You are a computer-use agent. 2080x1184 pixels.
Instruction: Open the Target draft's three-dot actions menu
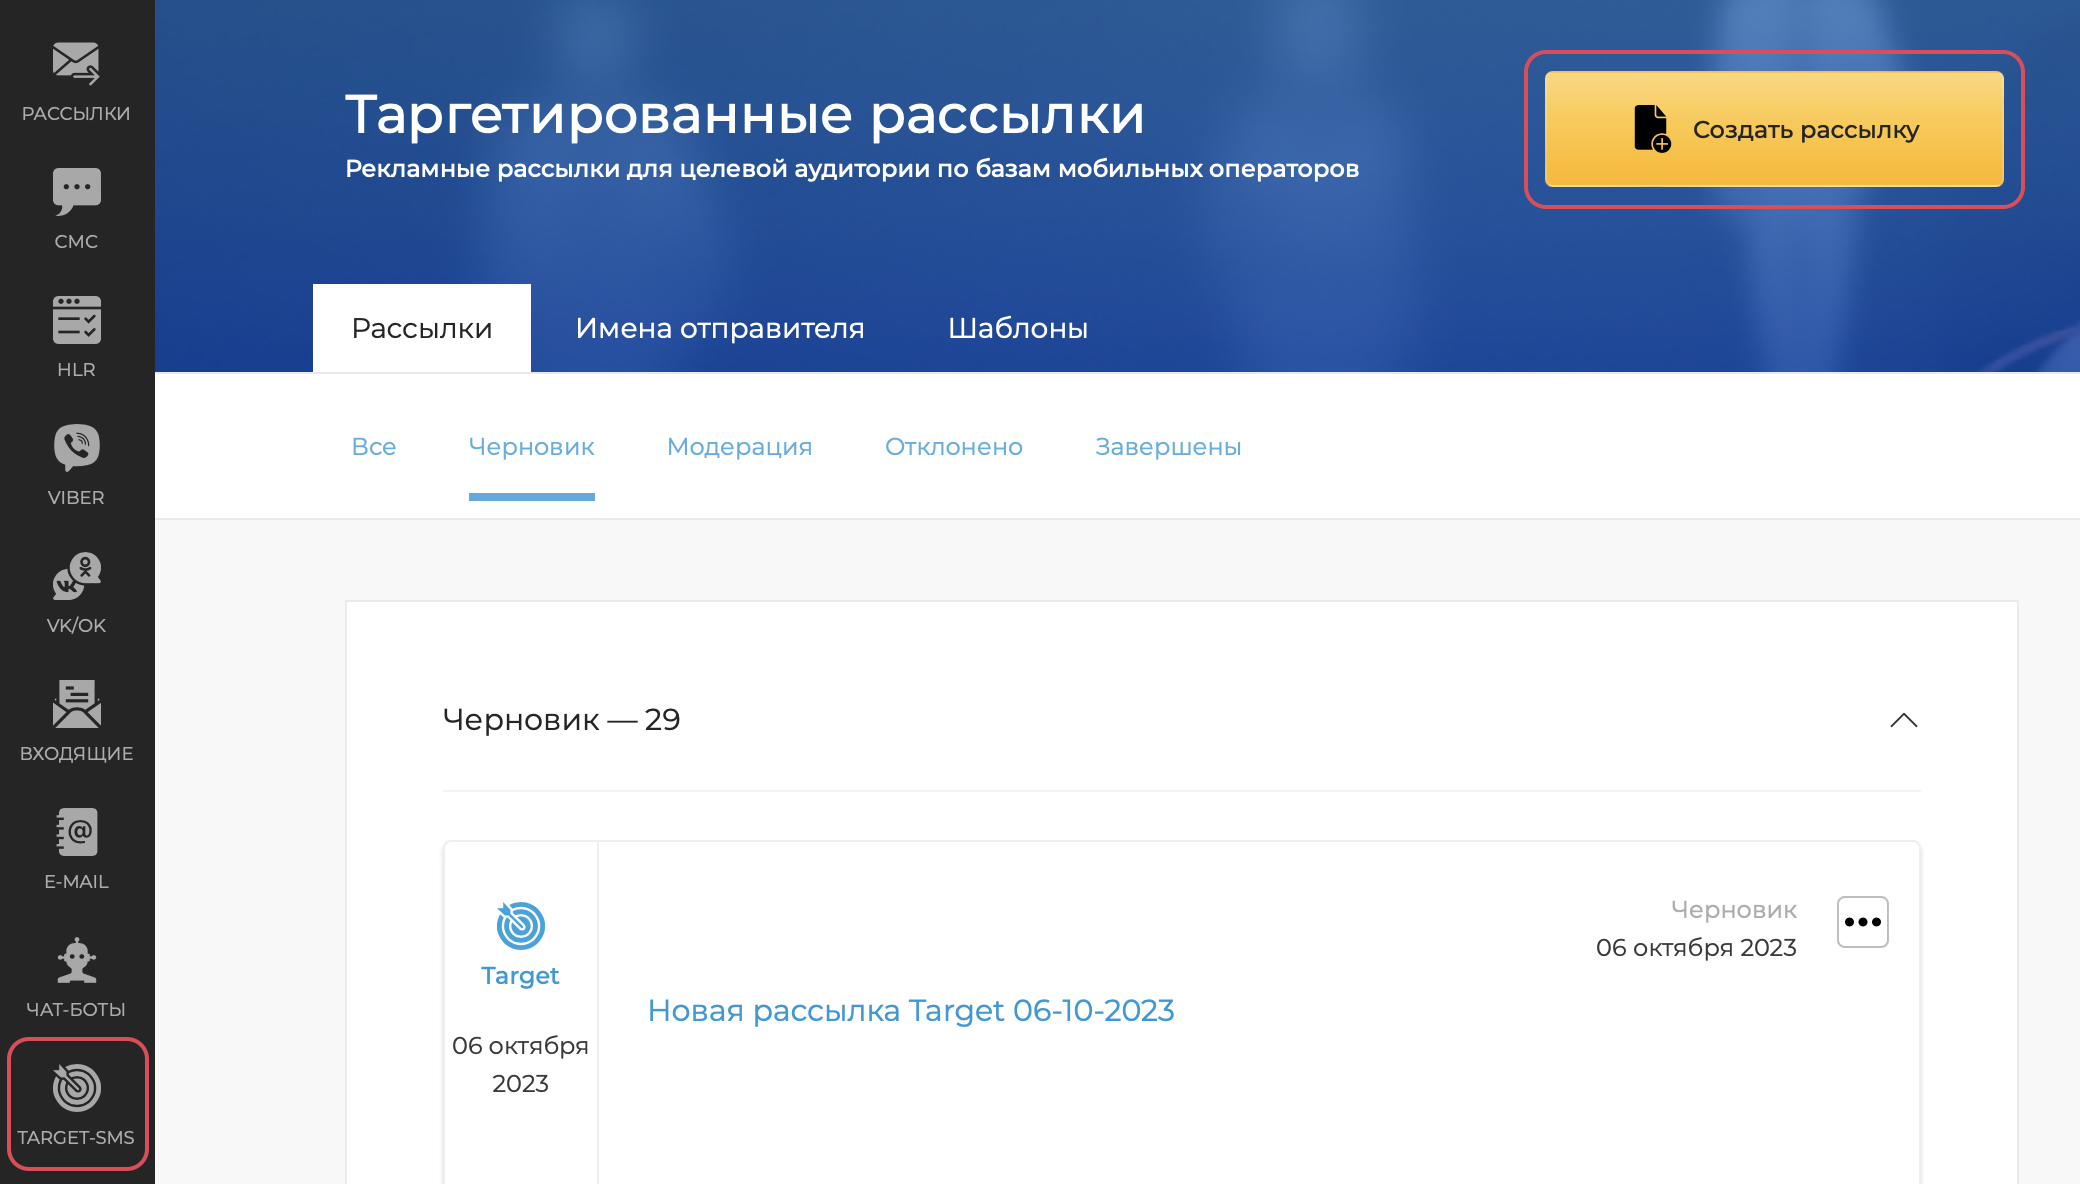[1862, 922]
